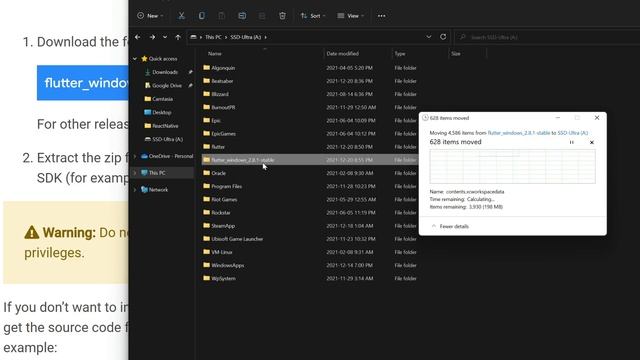Screen dimensions: 640x360
Task: Open Downloads in Quick access
Action: [x=165, y=72]
